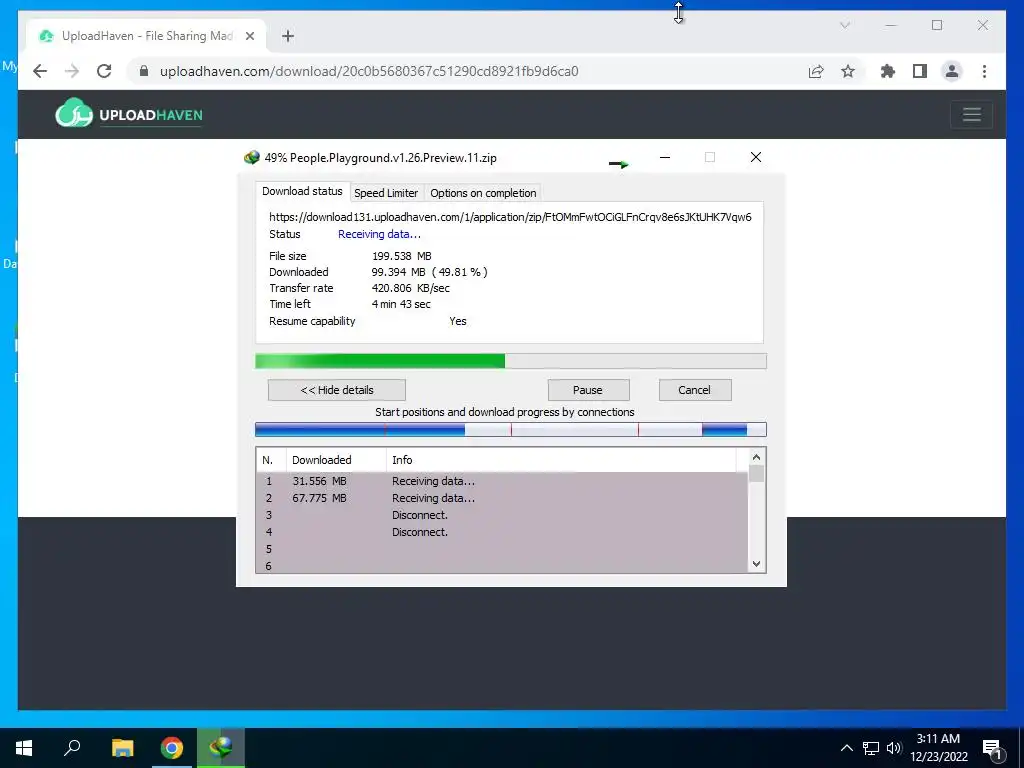
Task: Go forward in the Chrome browser
Action: tap(72, 71)
